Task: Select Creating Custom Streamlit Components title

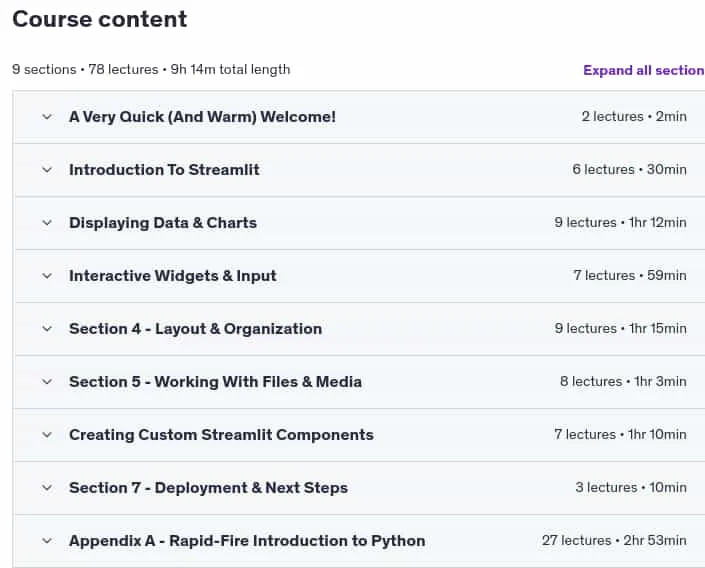Action: tap(221, 435)
